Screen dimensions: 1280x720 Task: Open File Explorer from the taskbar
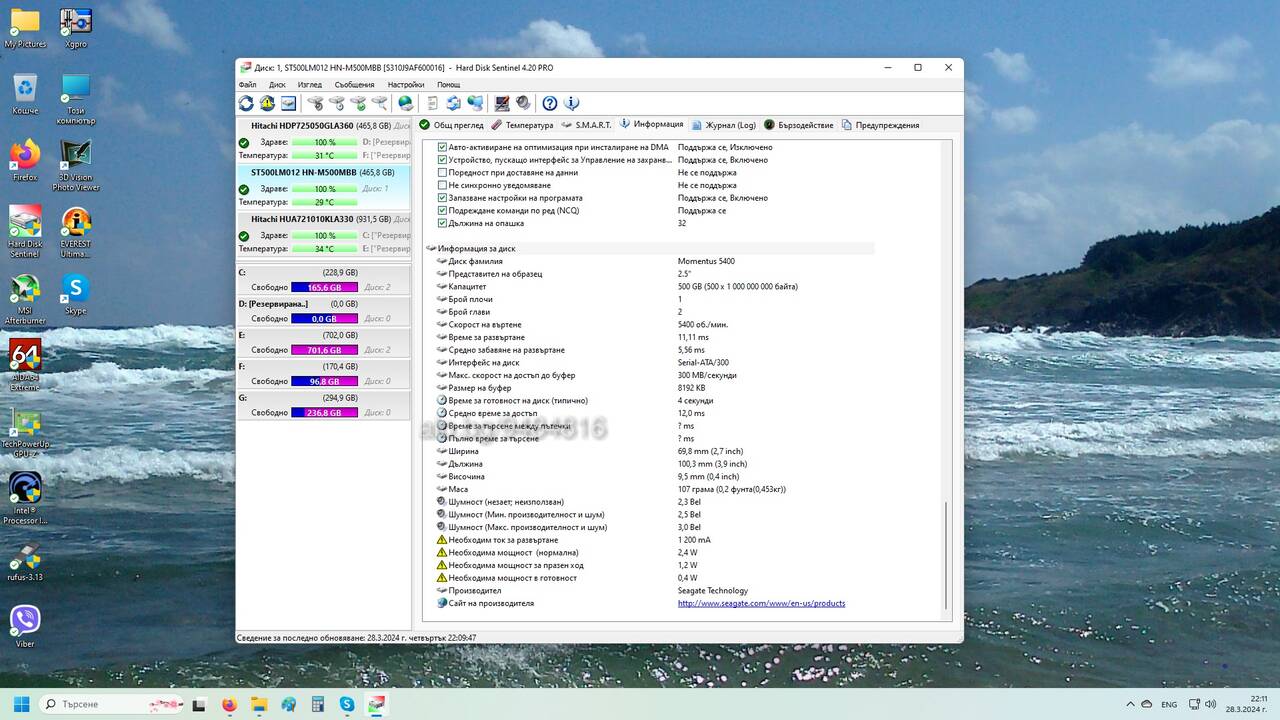260,704
